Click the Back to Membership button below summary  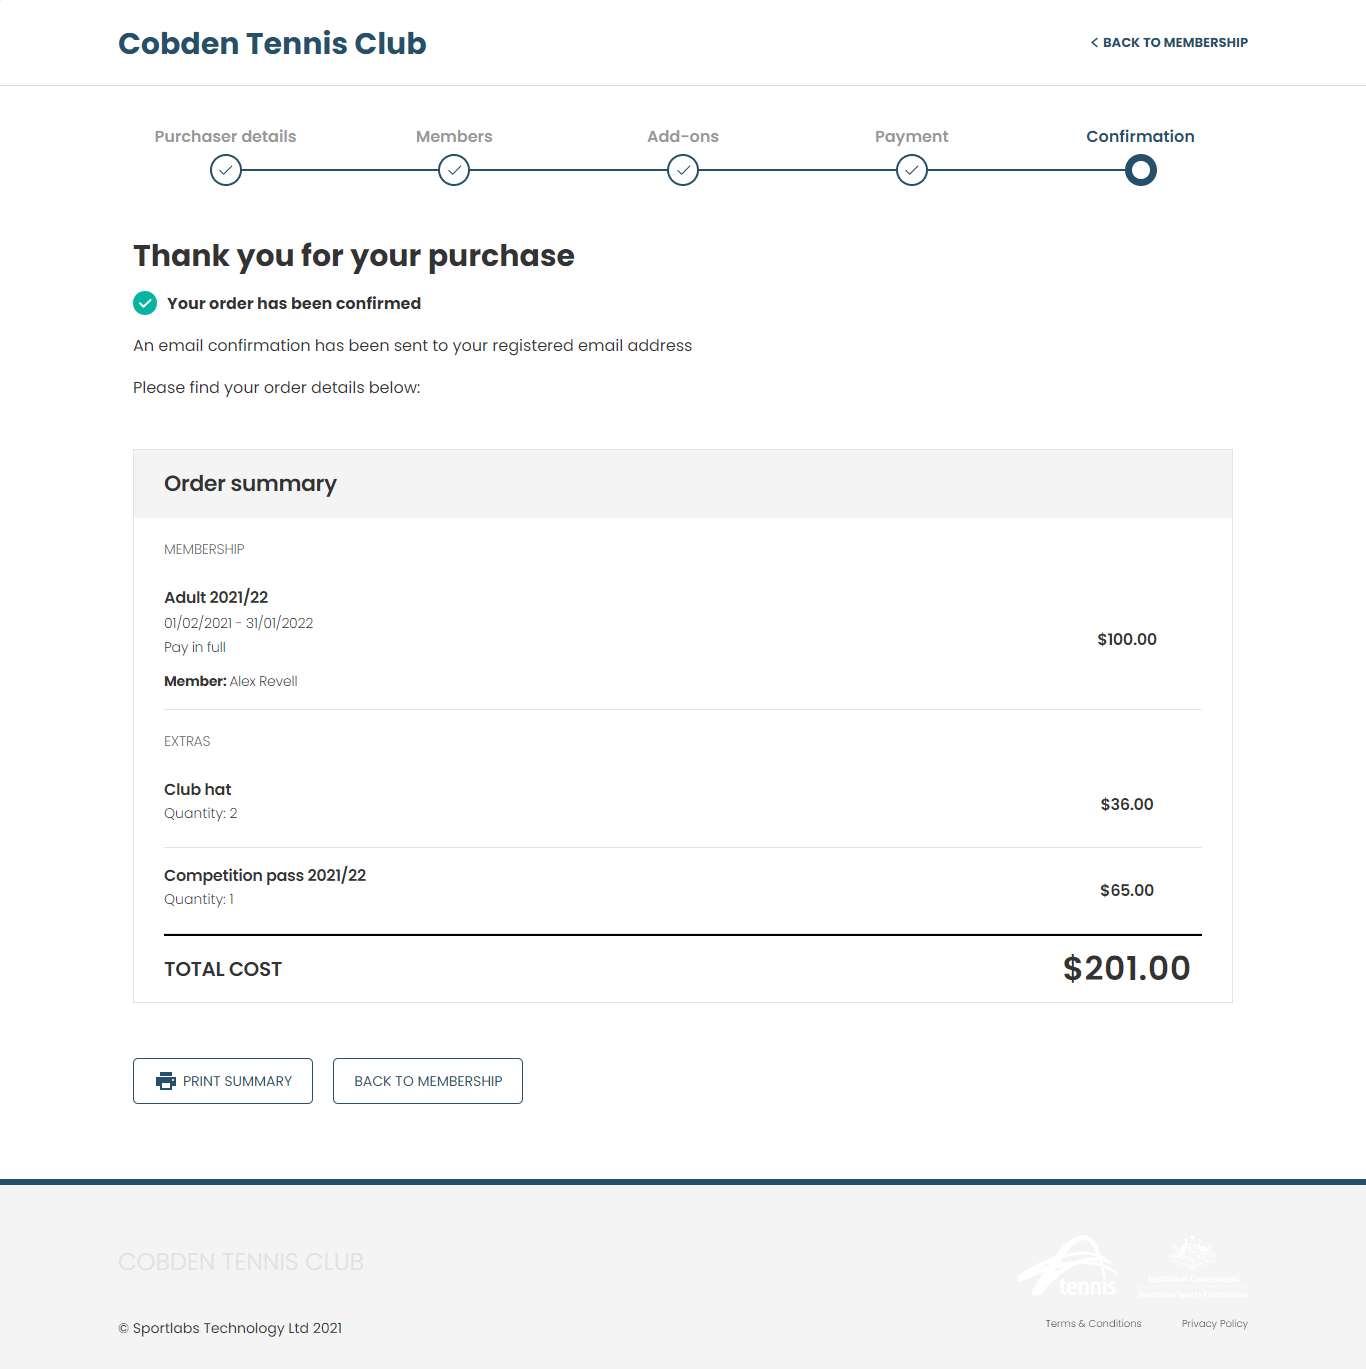pos(428,1081)
